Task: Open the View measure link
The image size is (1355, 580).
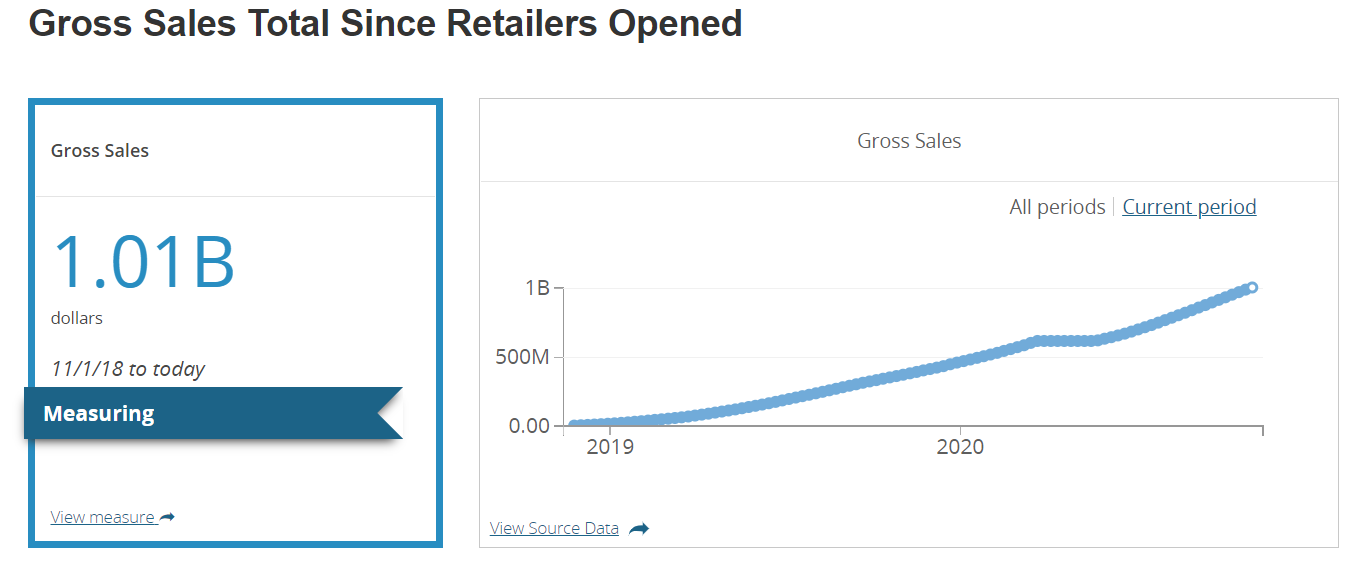Action: [102, 517]
